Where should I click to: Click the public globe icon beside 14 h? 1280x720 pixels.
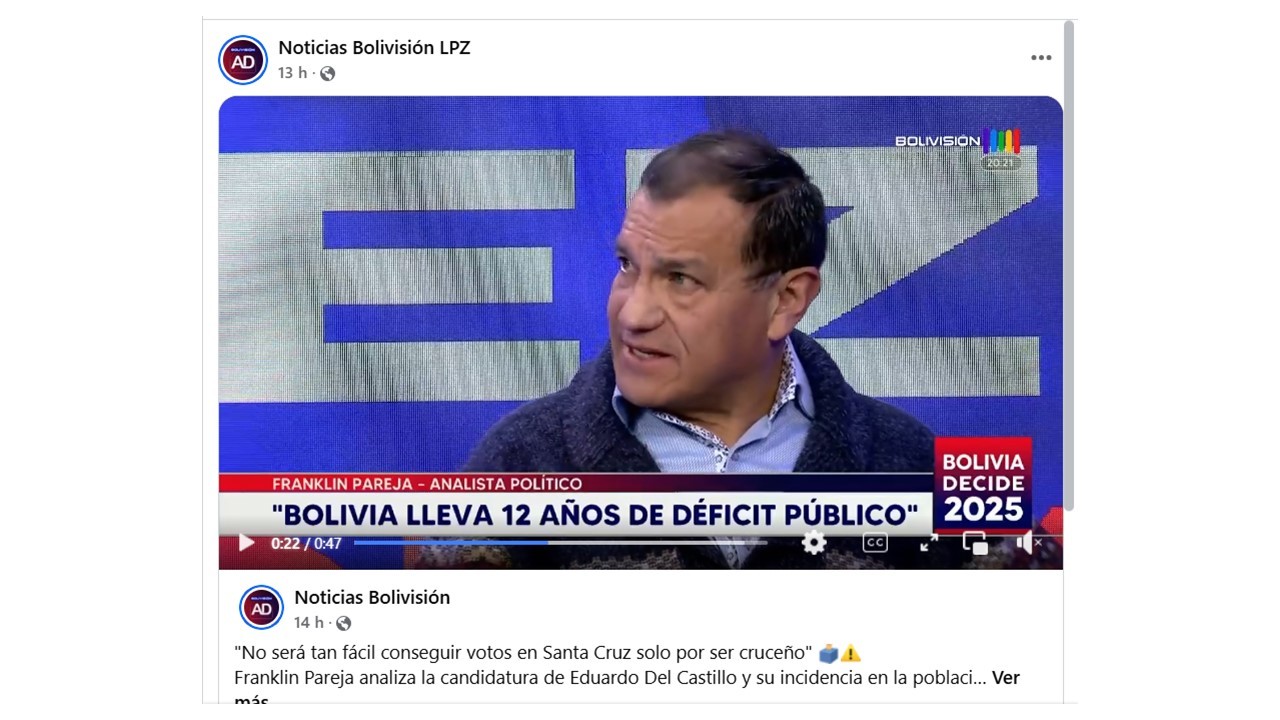(343, 623)
